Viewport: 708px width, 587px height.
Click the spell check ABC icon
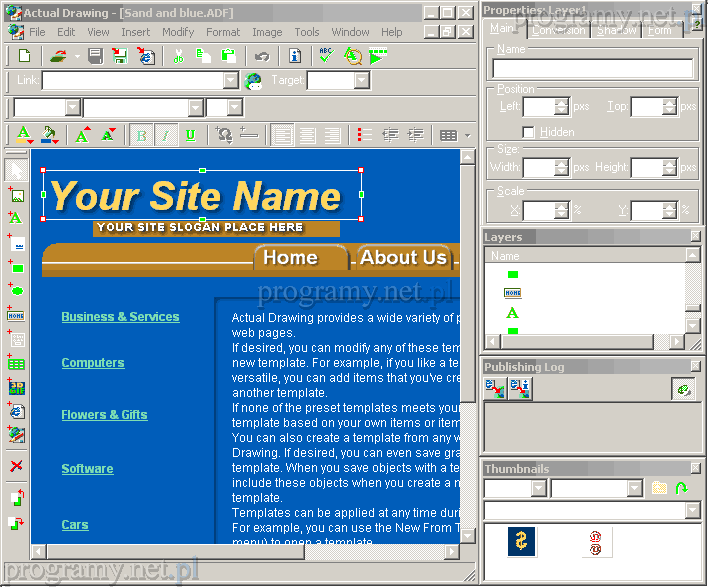pos(326,56)
